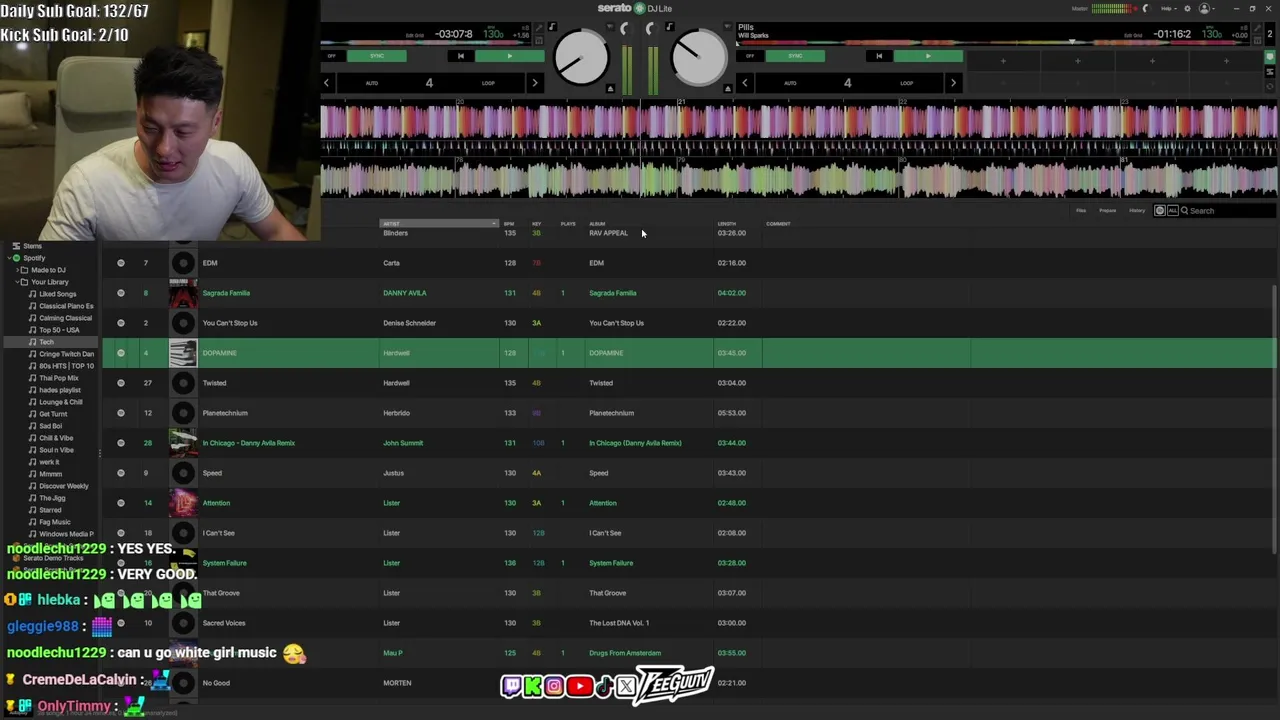Click Spotify icon on EDM row

tap(121, 263)
